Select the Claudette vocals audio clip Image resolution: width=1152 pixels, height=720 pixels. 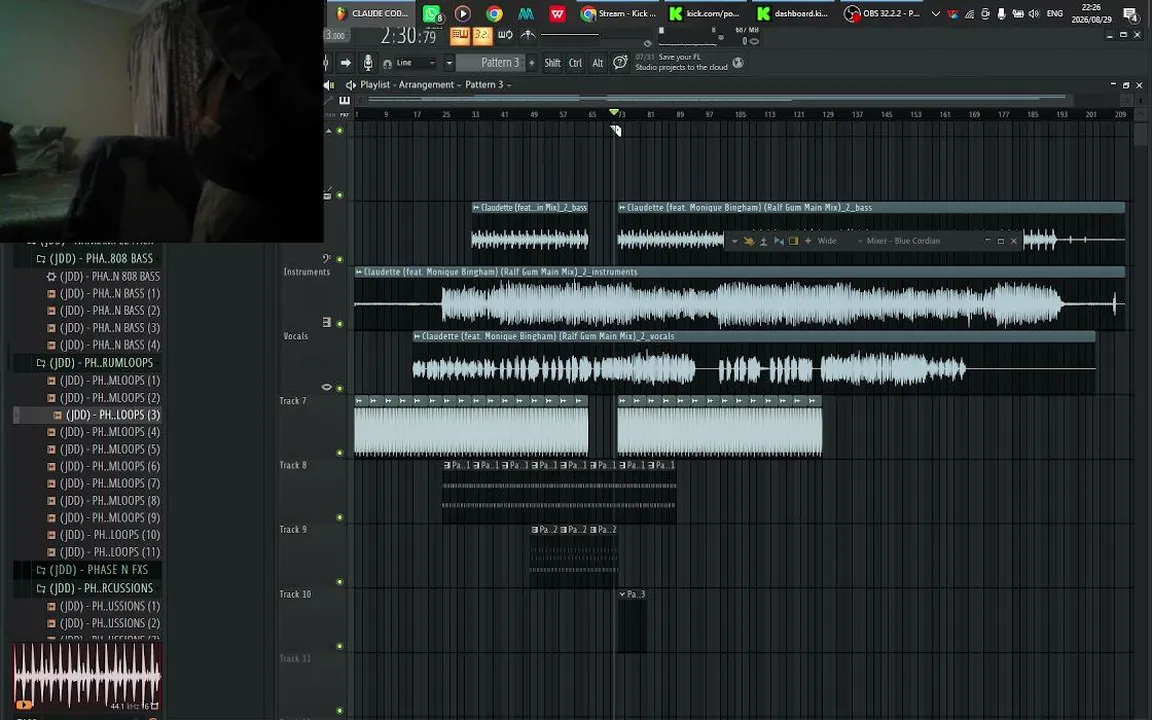click(754, 362)
